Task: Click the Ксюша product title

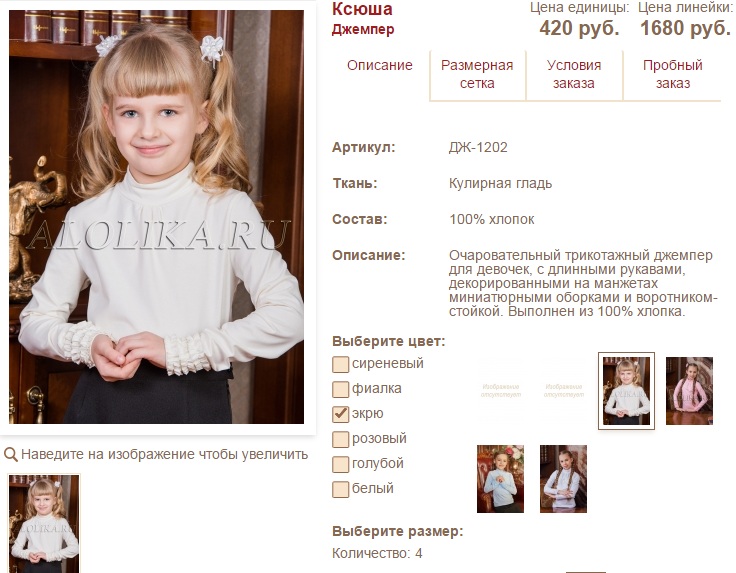Action: point(362,9)
